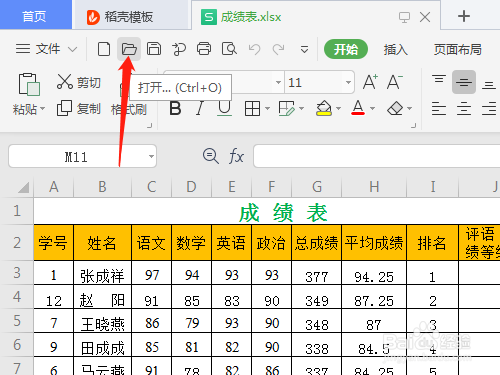Increase font size with A+ icon
This screenshot has width=500, height=375.
(370, 82)
